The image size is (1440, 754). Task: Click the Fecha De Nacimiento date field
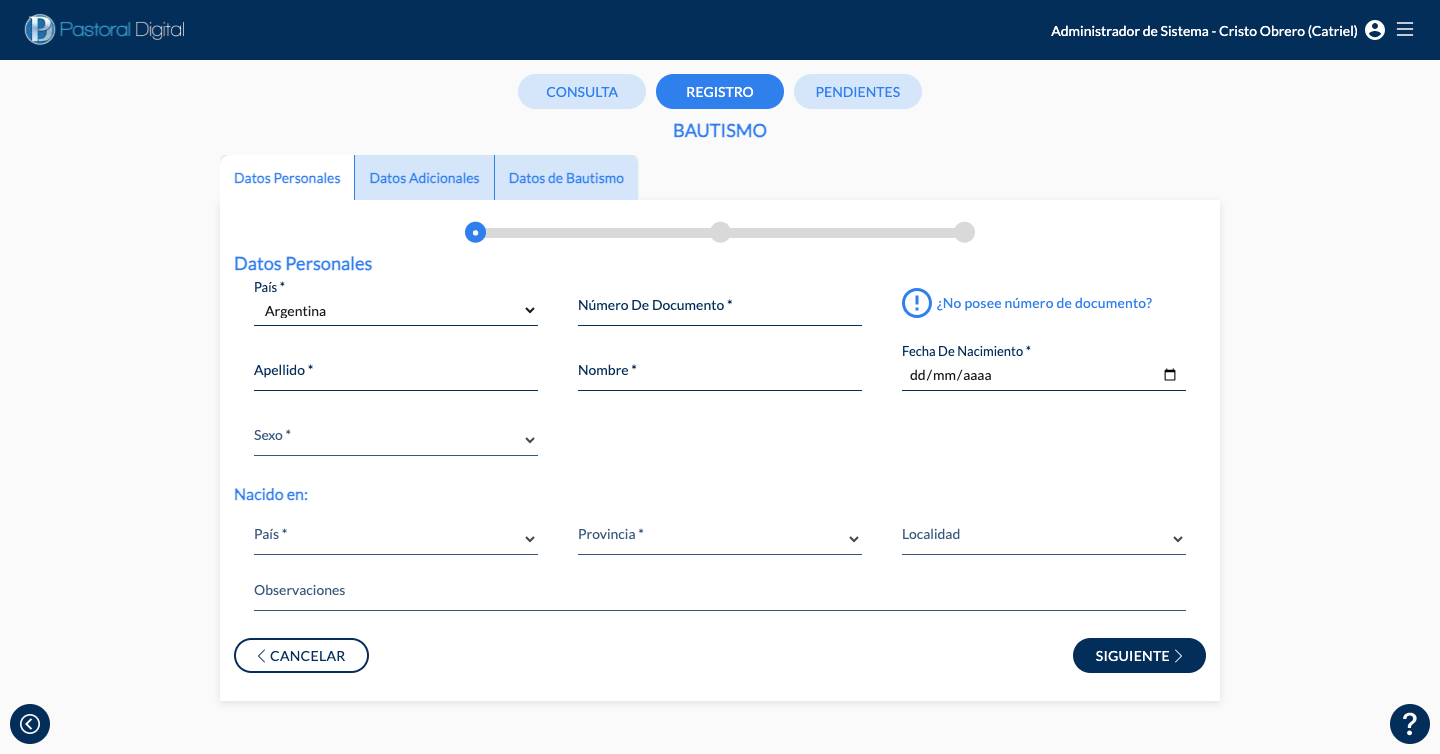[x=1044, y=376]
